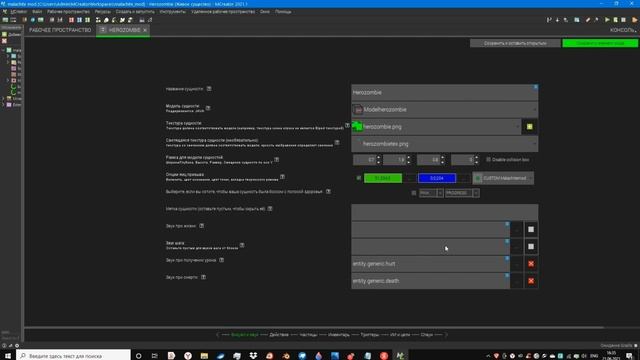Pick the green spawn egg base color

point(383,178)
